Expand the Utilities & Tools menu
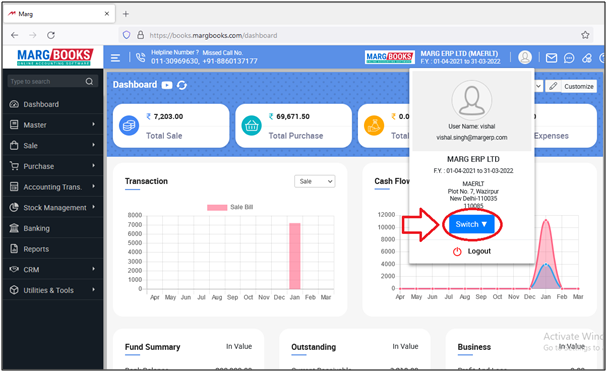608x372 pixels. coord(53,290)
